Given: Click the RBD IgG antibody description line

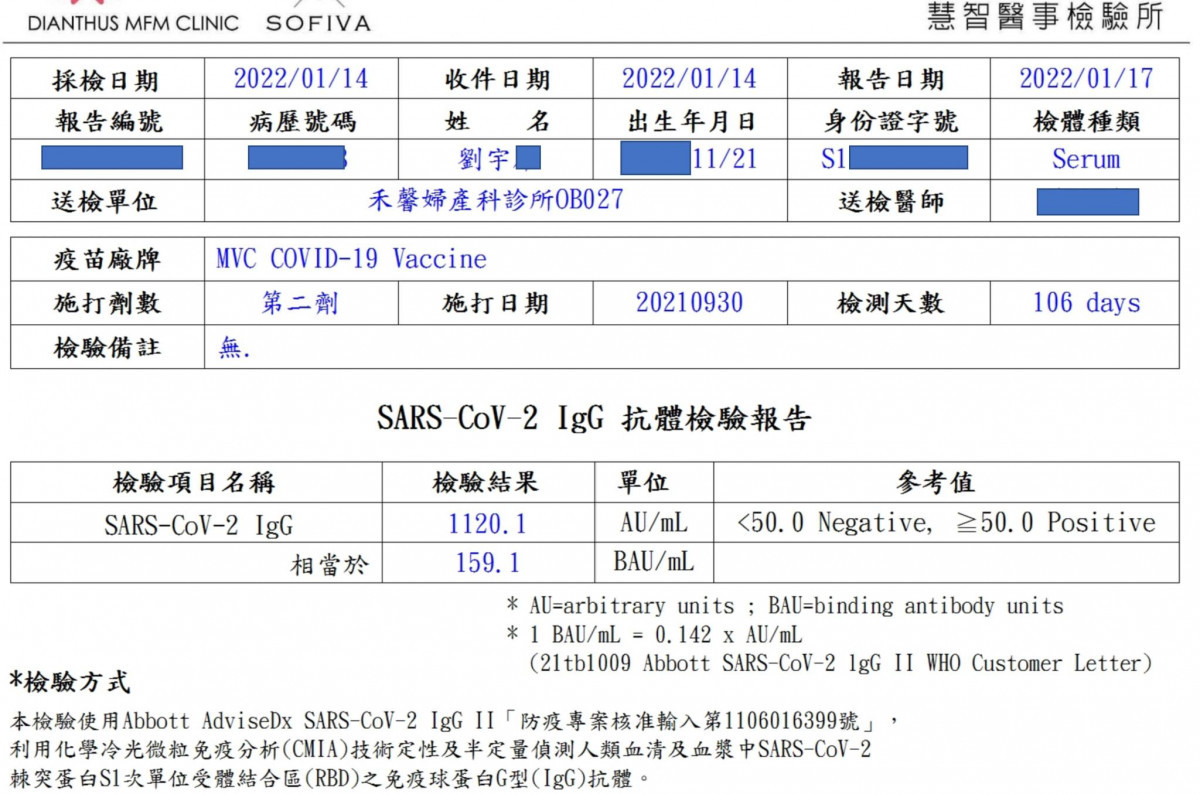Looking at the screenshot, I should pyautogui.click(x=331, y=777).
